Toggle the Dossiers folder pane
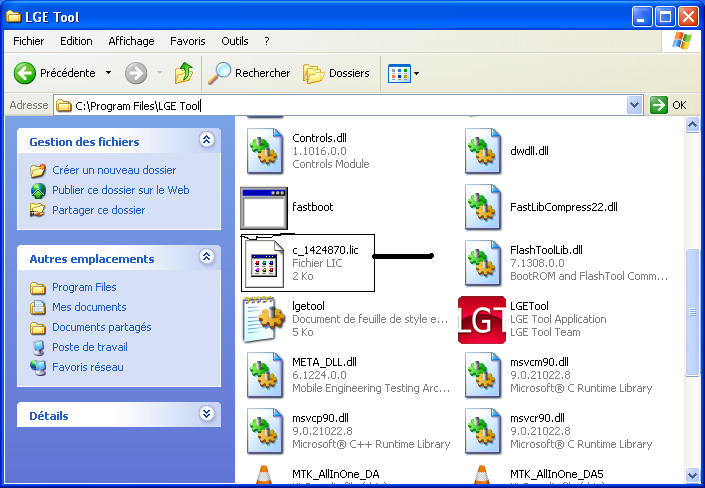 [x=336, y=73]
